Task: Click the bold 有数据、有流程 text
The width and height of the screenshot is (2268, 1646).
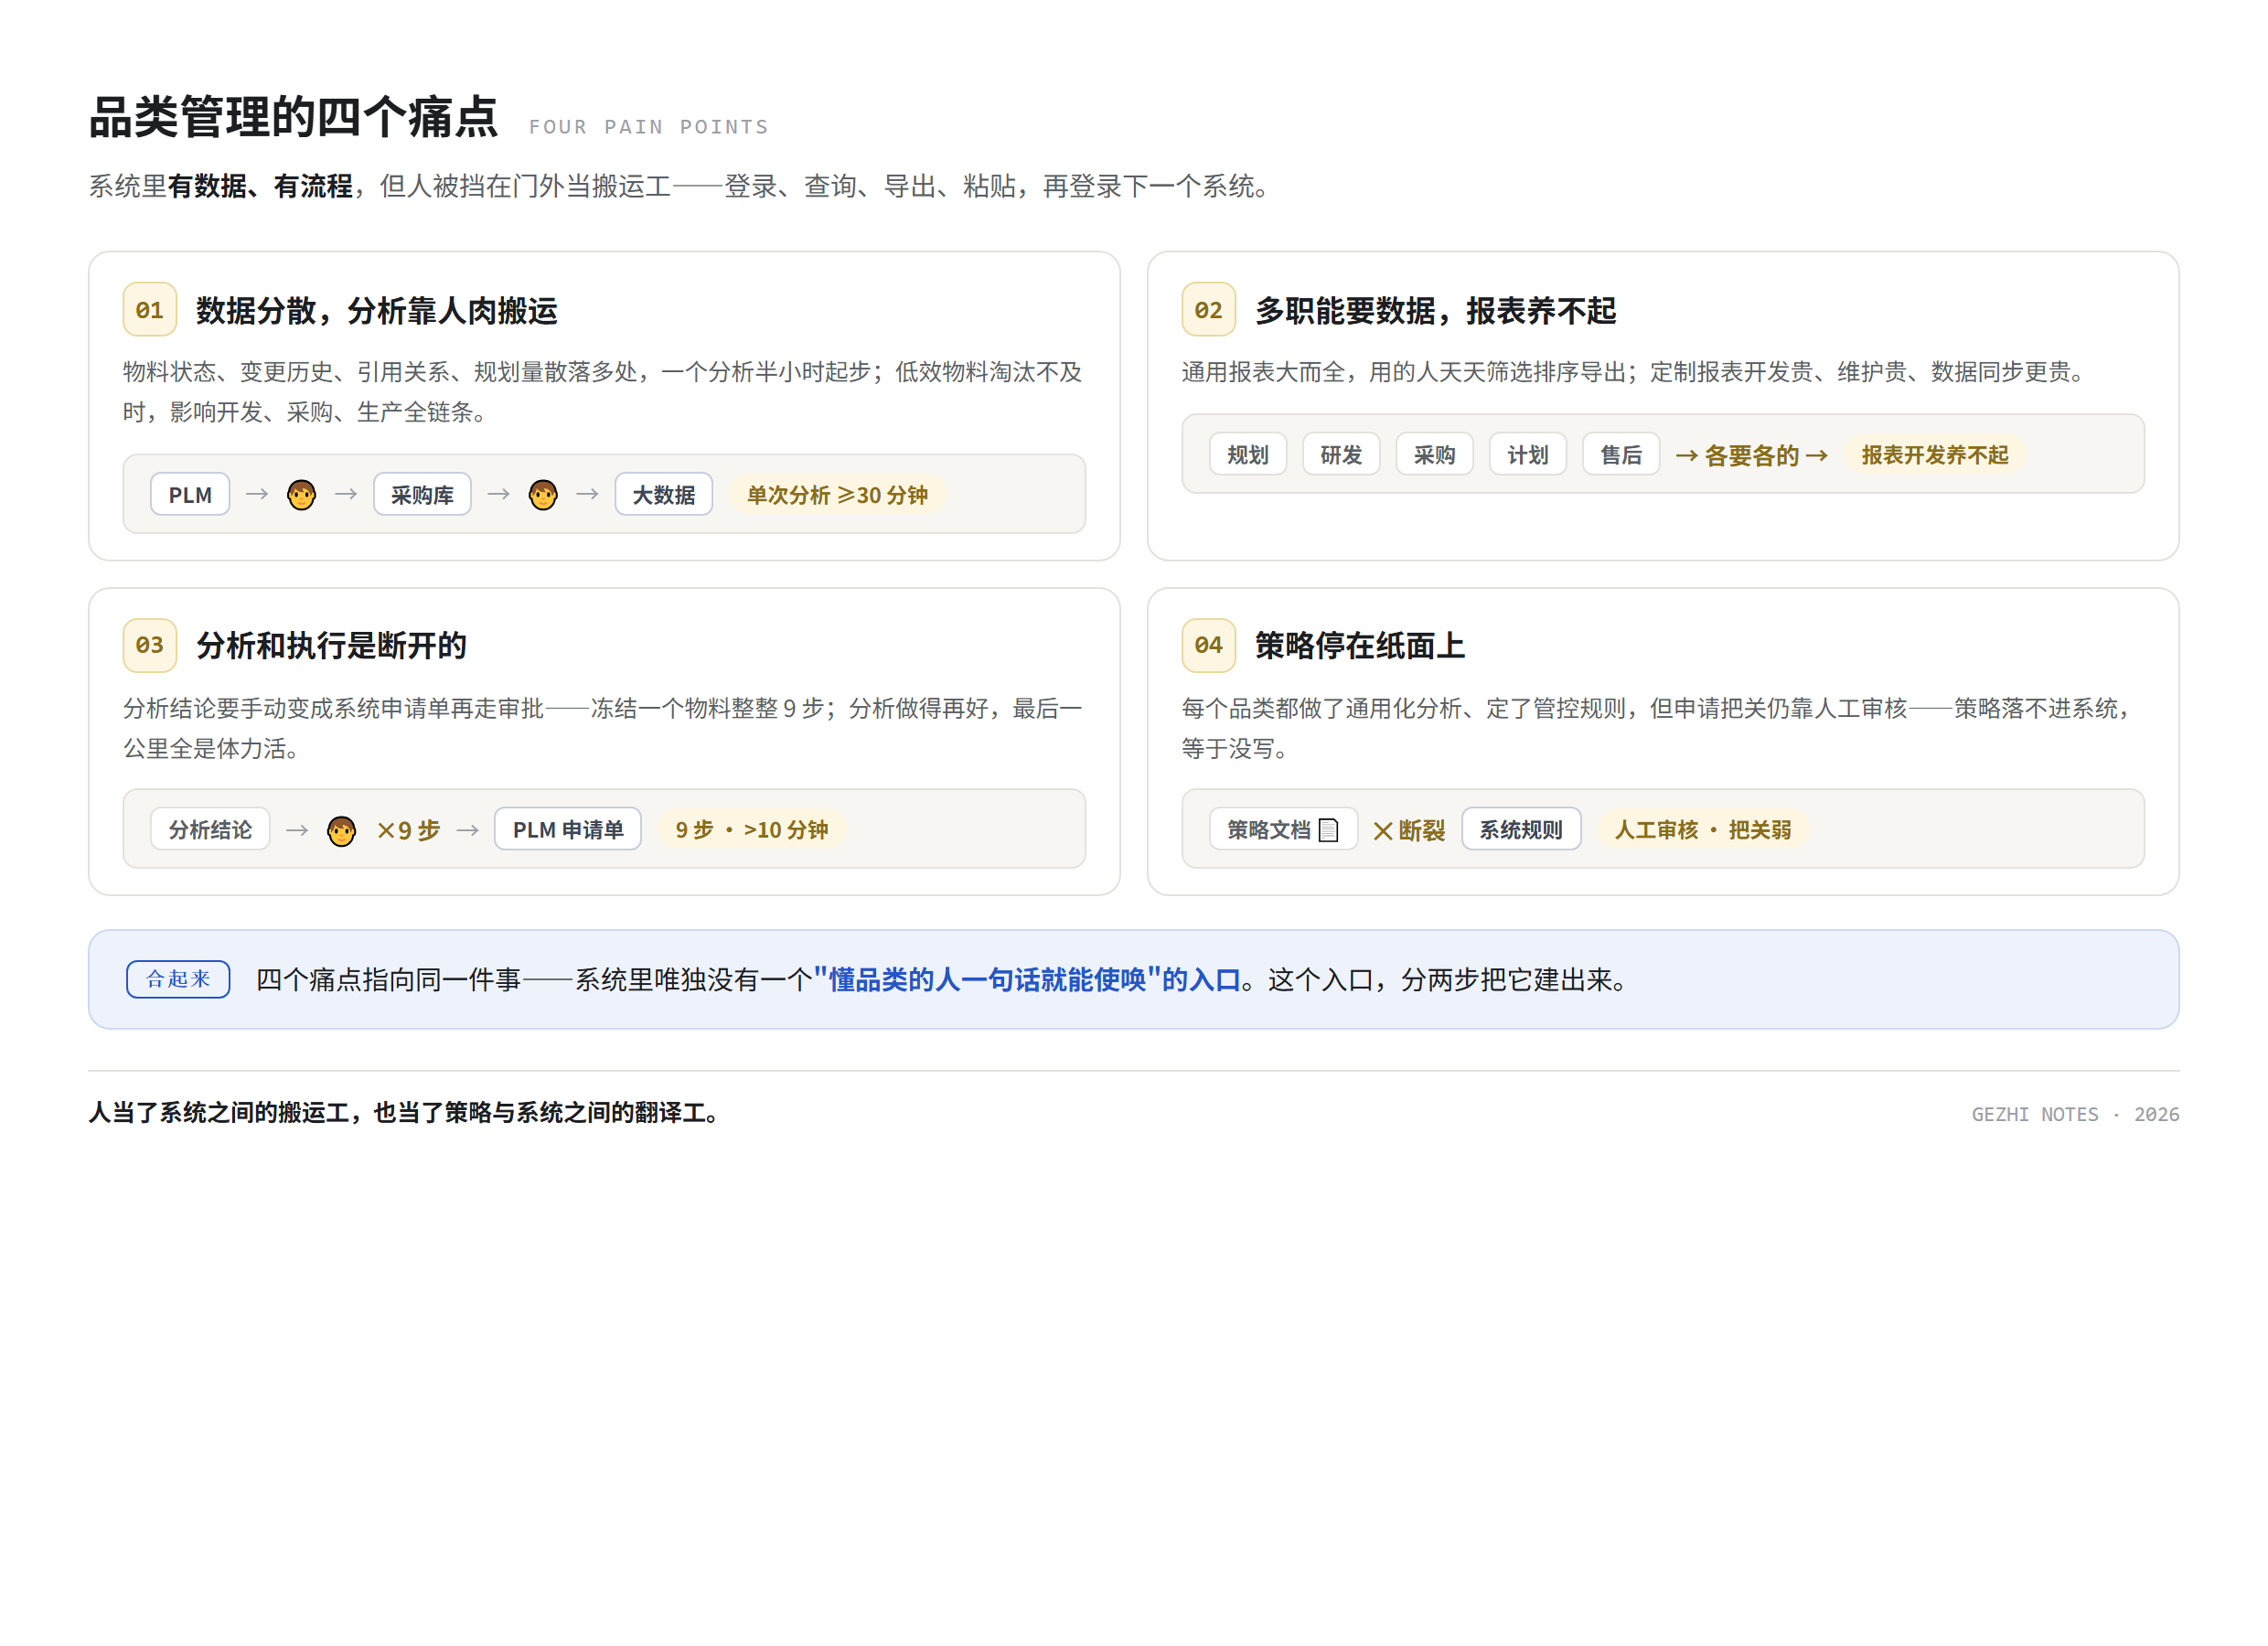Action: [x=260, y=186]
